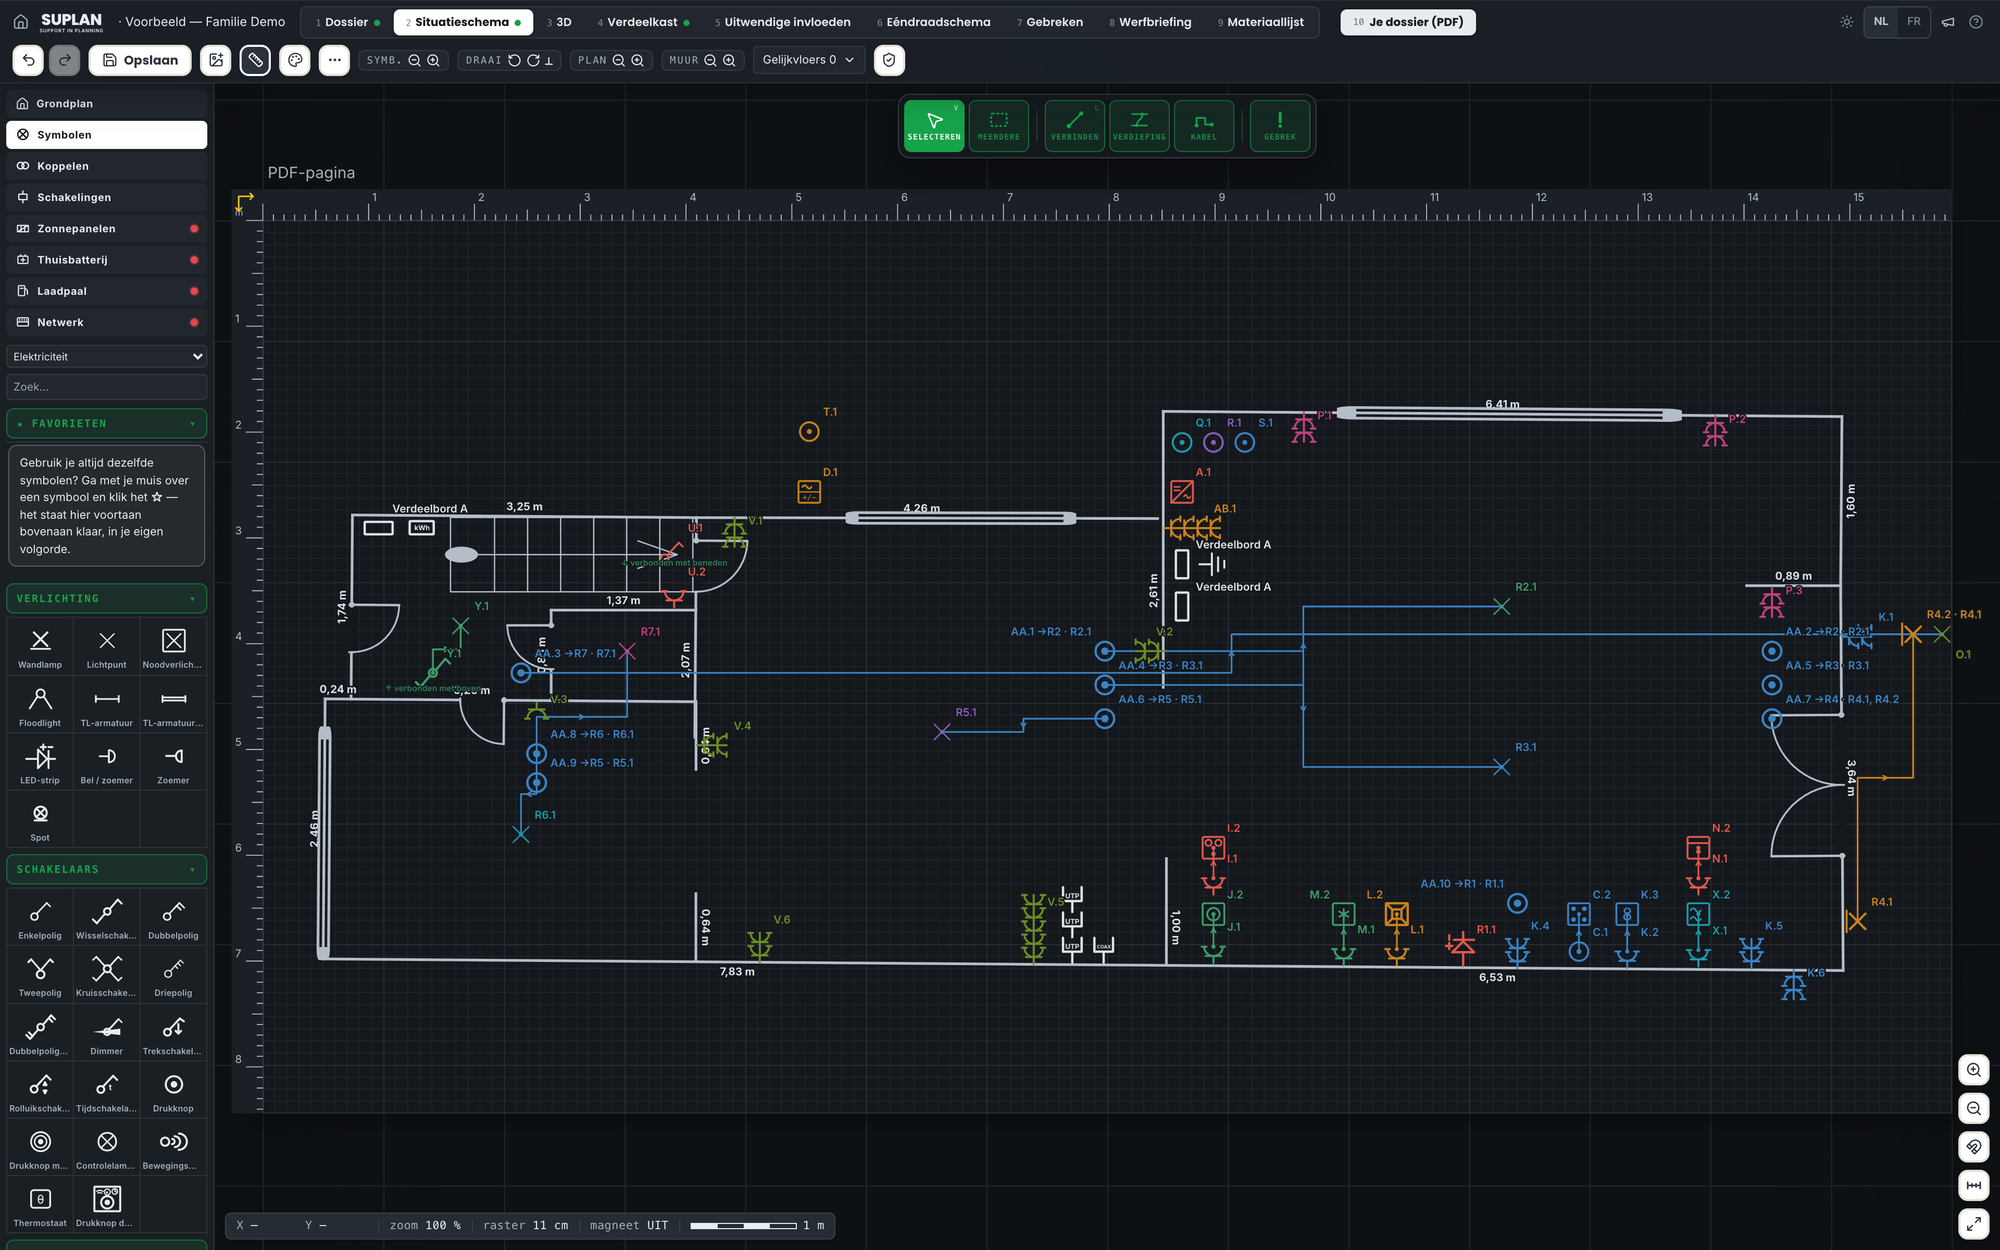Image resolution: width=2000 pixels, height=1250 pixels.
Task: Pick the Spot symbol
Action: [40, 821]
